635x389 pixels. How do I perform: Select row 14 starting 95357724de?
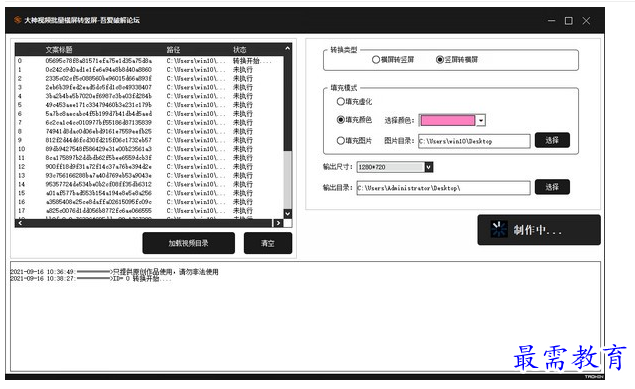click(x=149, y=184)
